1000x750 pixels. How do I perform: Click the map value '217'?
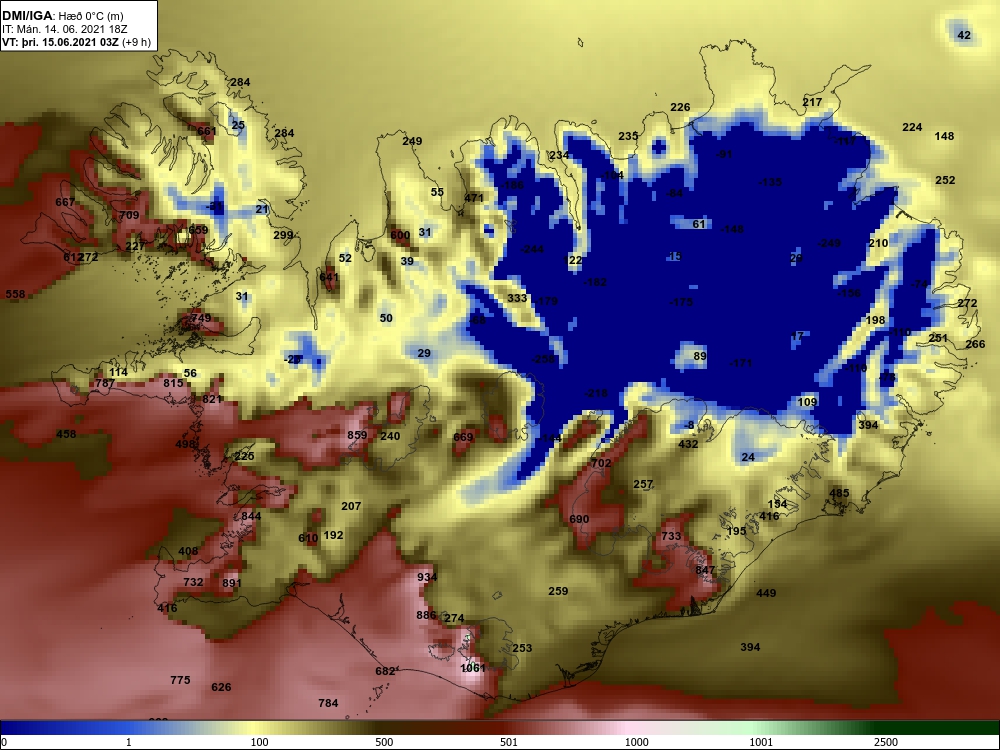pos(812,102)
